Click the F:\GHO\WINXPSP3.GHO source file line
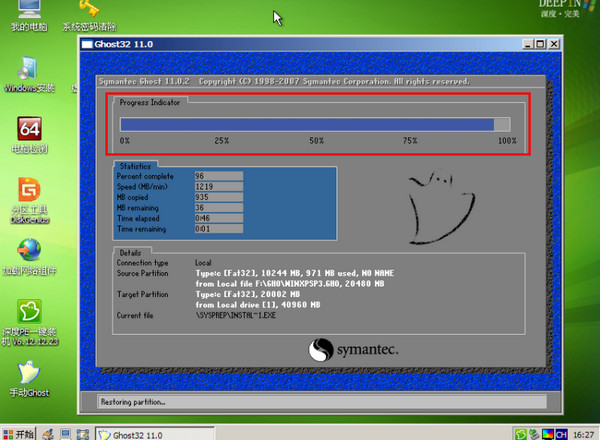 [x=290, y=284]
